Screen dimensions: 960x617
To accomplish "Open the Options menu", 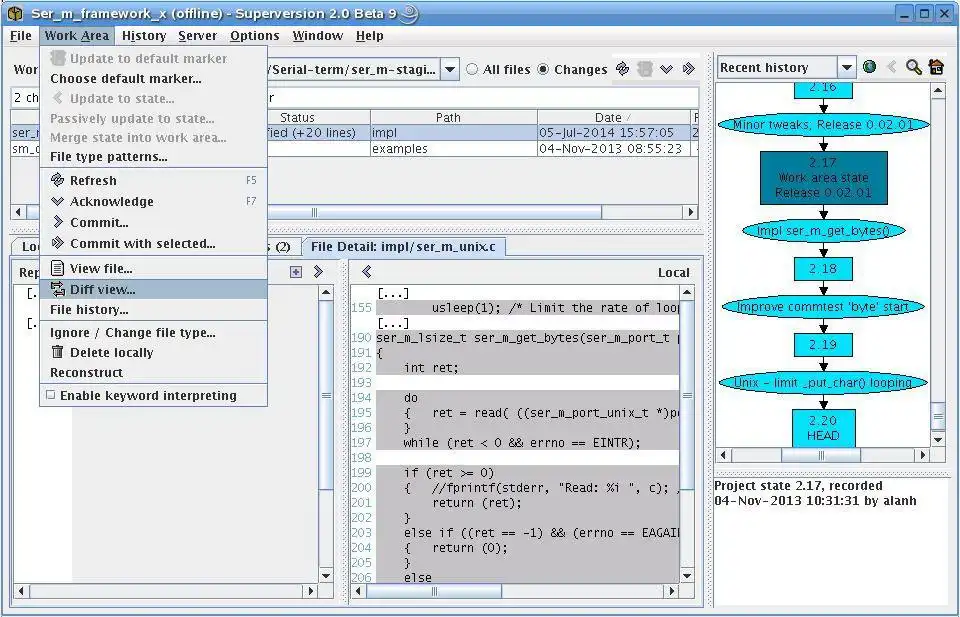I will point(255,36).
